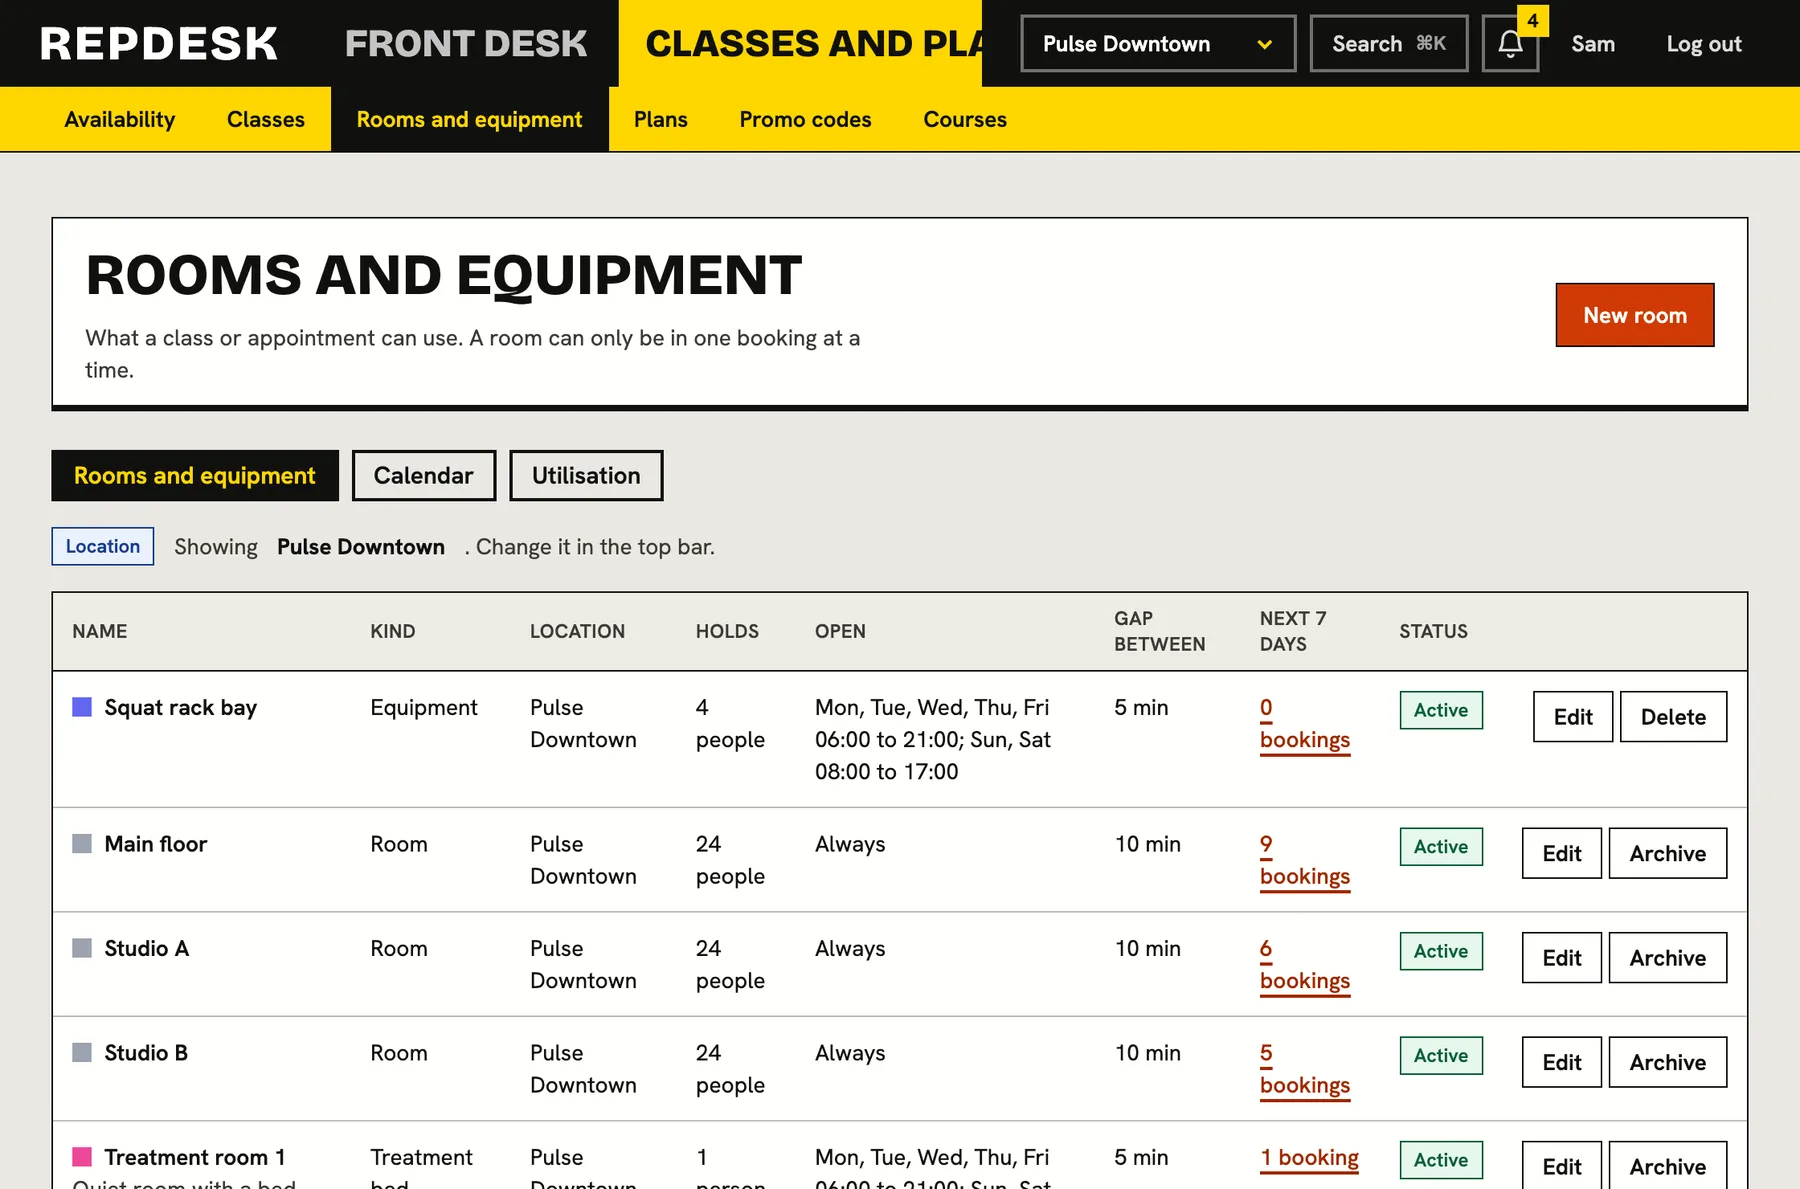Click the NEXT 7 DAYS column header
This screenshot has height=1189, width=1800.
click(1292, 631)
